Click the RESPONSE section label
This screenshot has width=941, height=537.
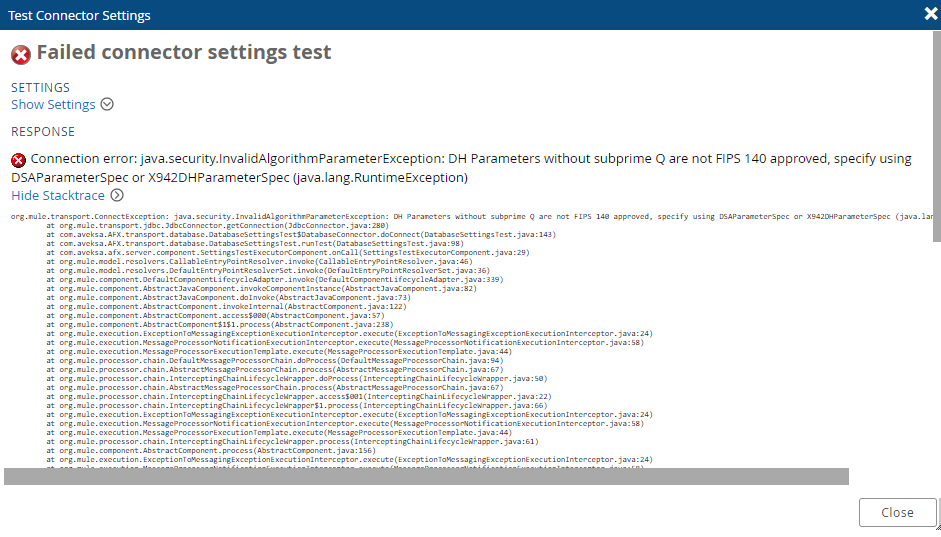[x=43, y=131]
